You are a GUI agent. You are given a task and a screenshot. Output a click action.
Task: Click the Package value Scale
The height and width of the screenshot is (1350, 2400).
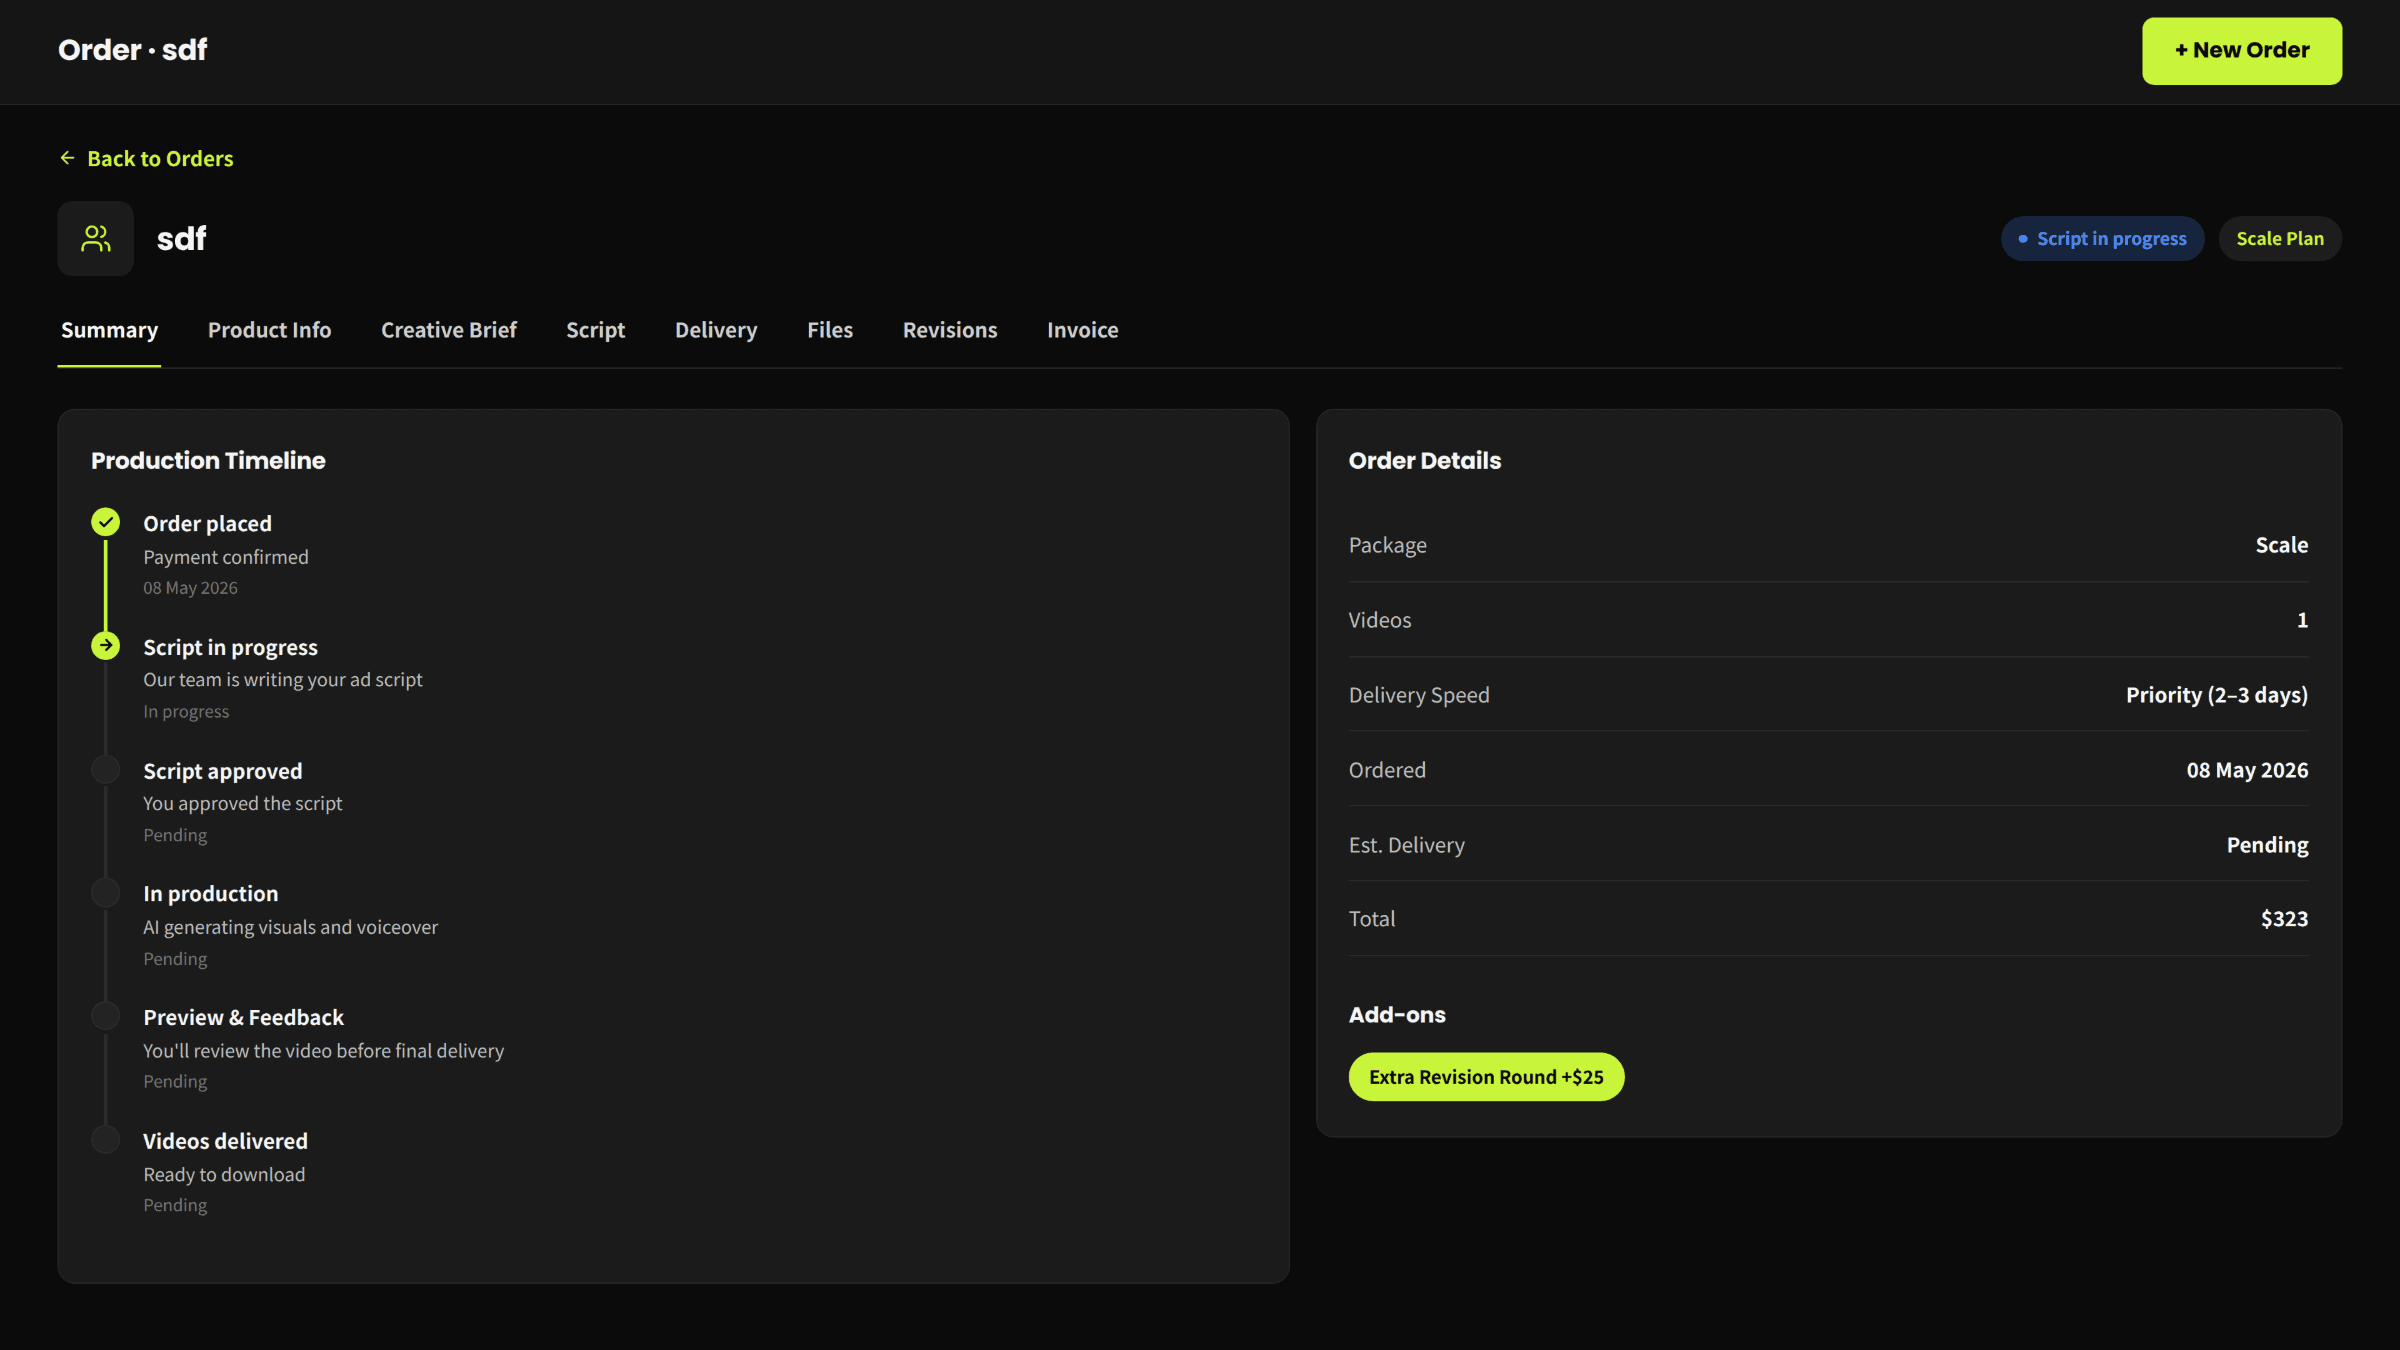[2282, 545]
